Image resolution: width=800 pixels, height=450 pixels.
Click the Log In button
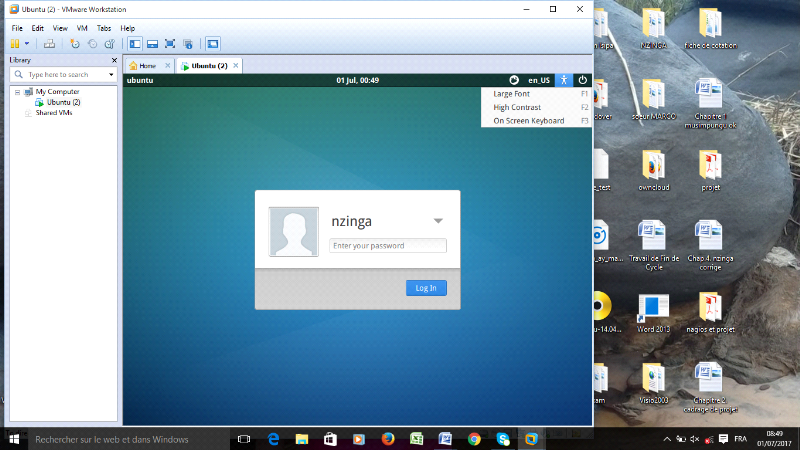[426, 288]
